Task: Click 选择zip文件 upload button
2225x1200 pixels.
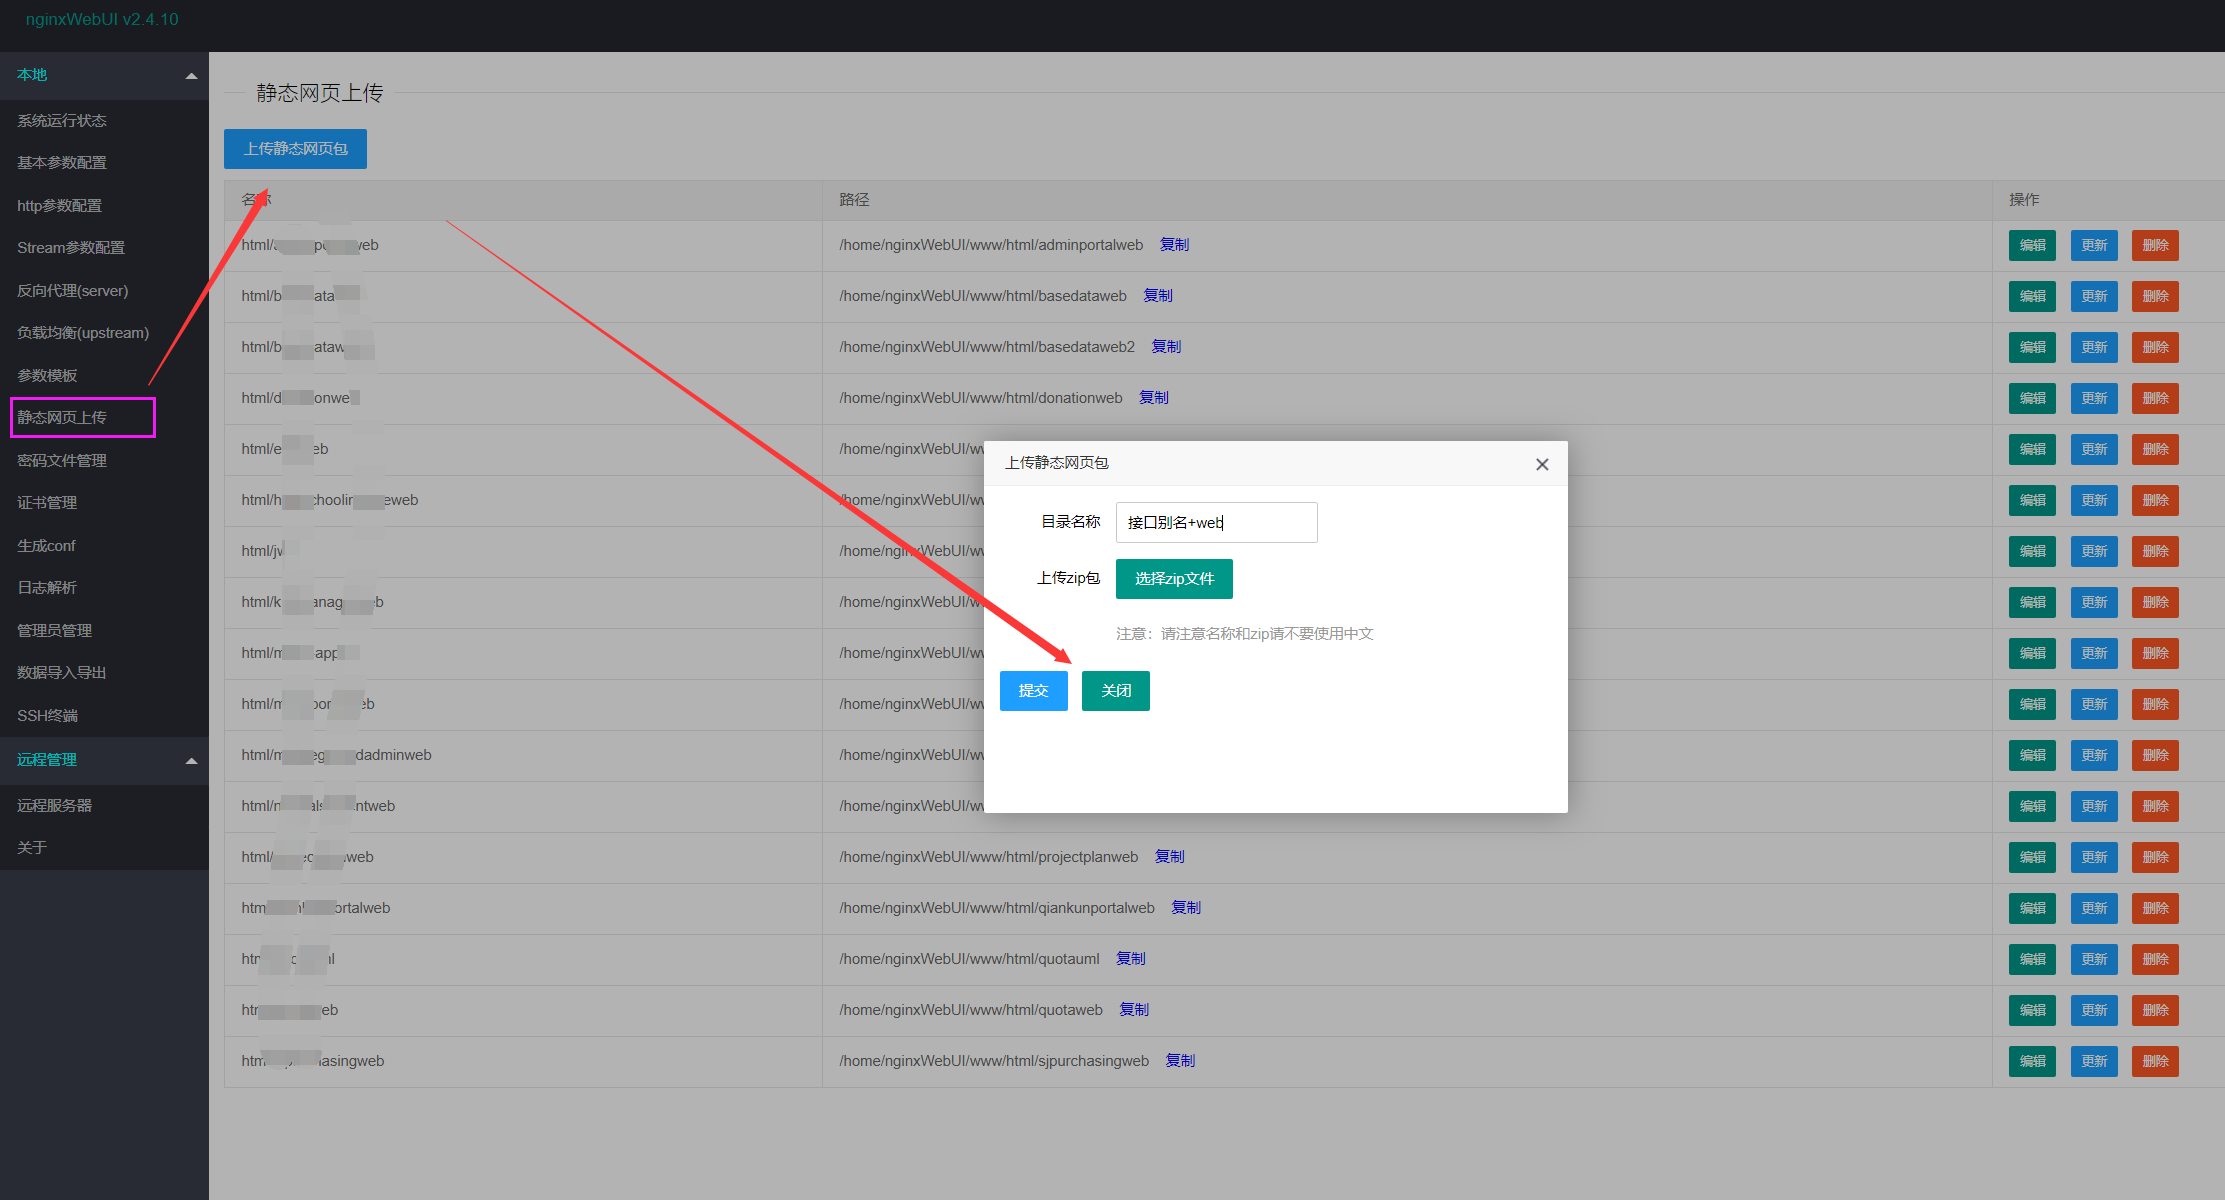Action: point(1174,579)
